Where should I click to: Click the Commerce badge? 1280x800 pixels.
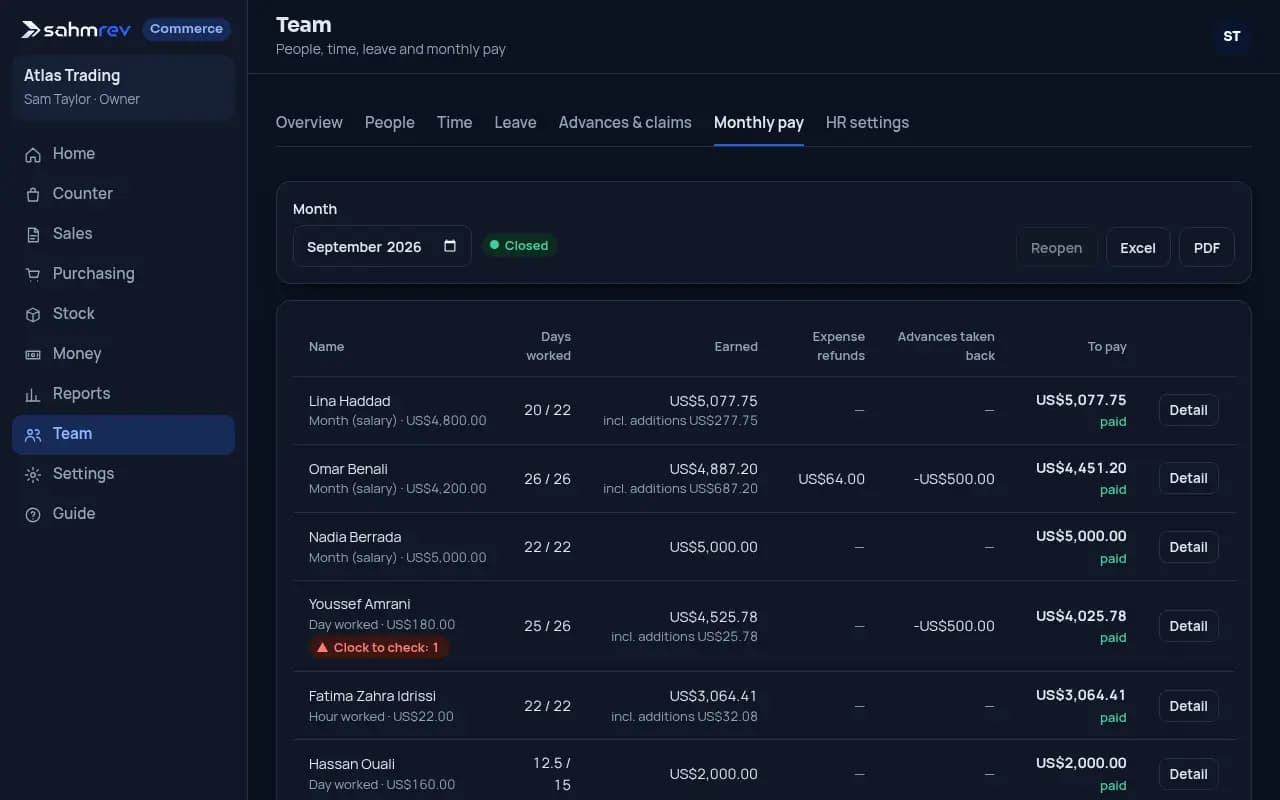tap(186, 29)
